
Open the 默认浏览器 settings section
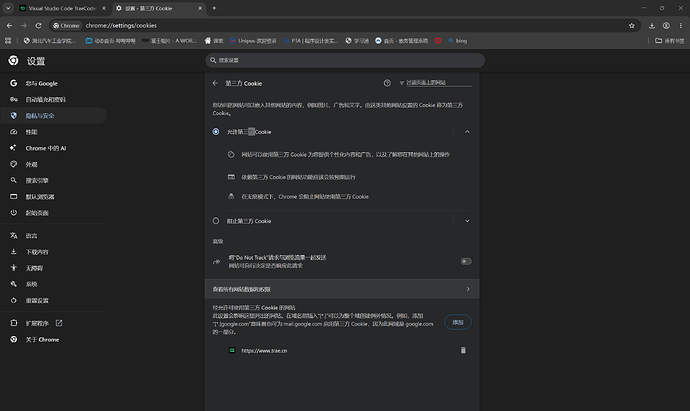click(54, 197)
